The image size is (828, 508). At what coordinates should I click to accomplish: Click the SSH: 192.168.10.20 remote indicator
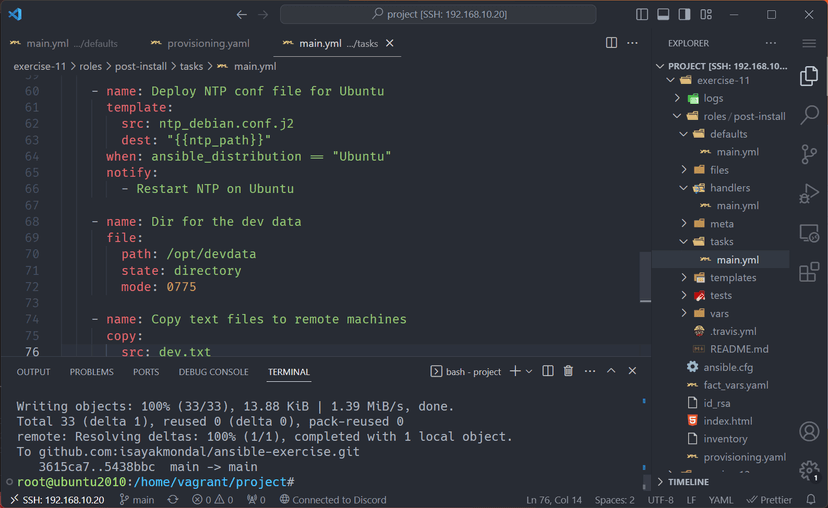tap(57, 500)
